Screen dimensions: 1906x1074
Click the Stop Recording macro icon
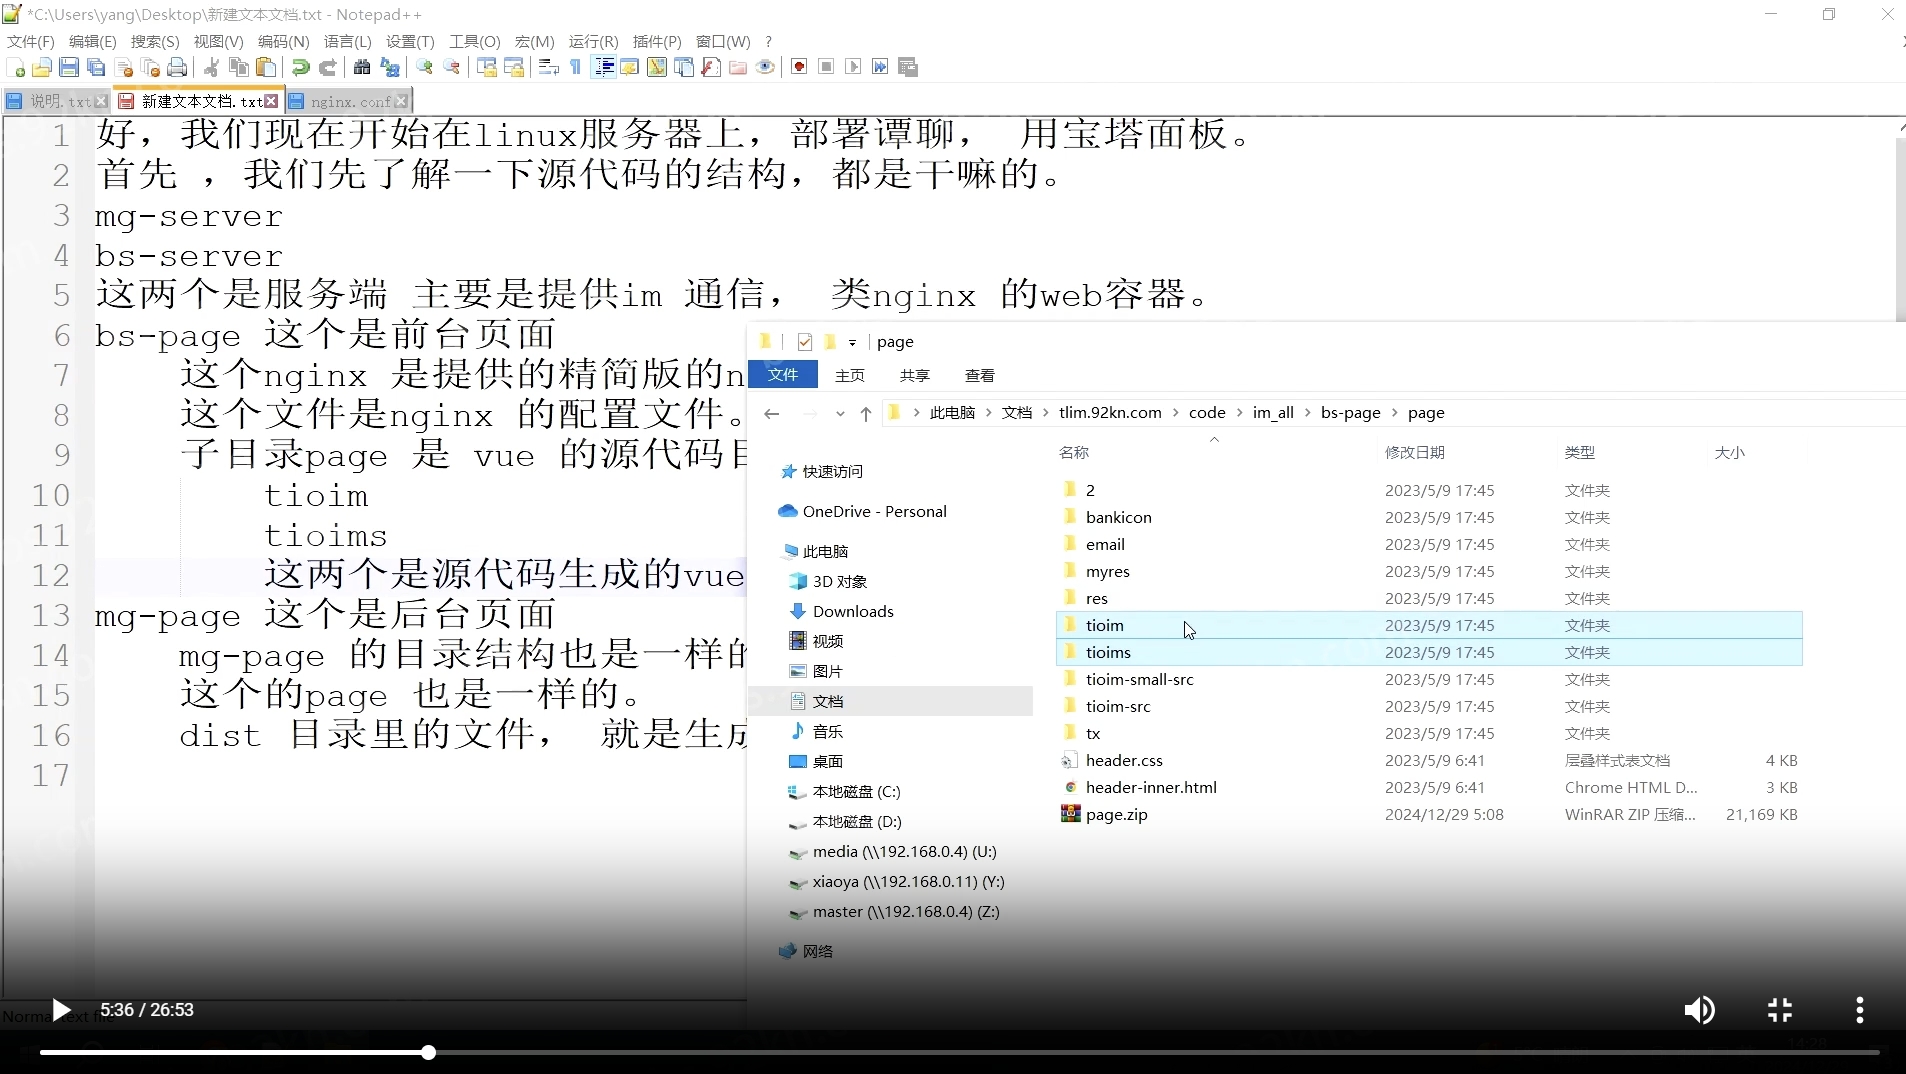826,67
